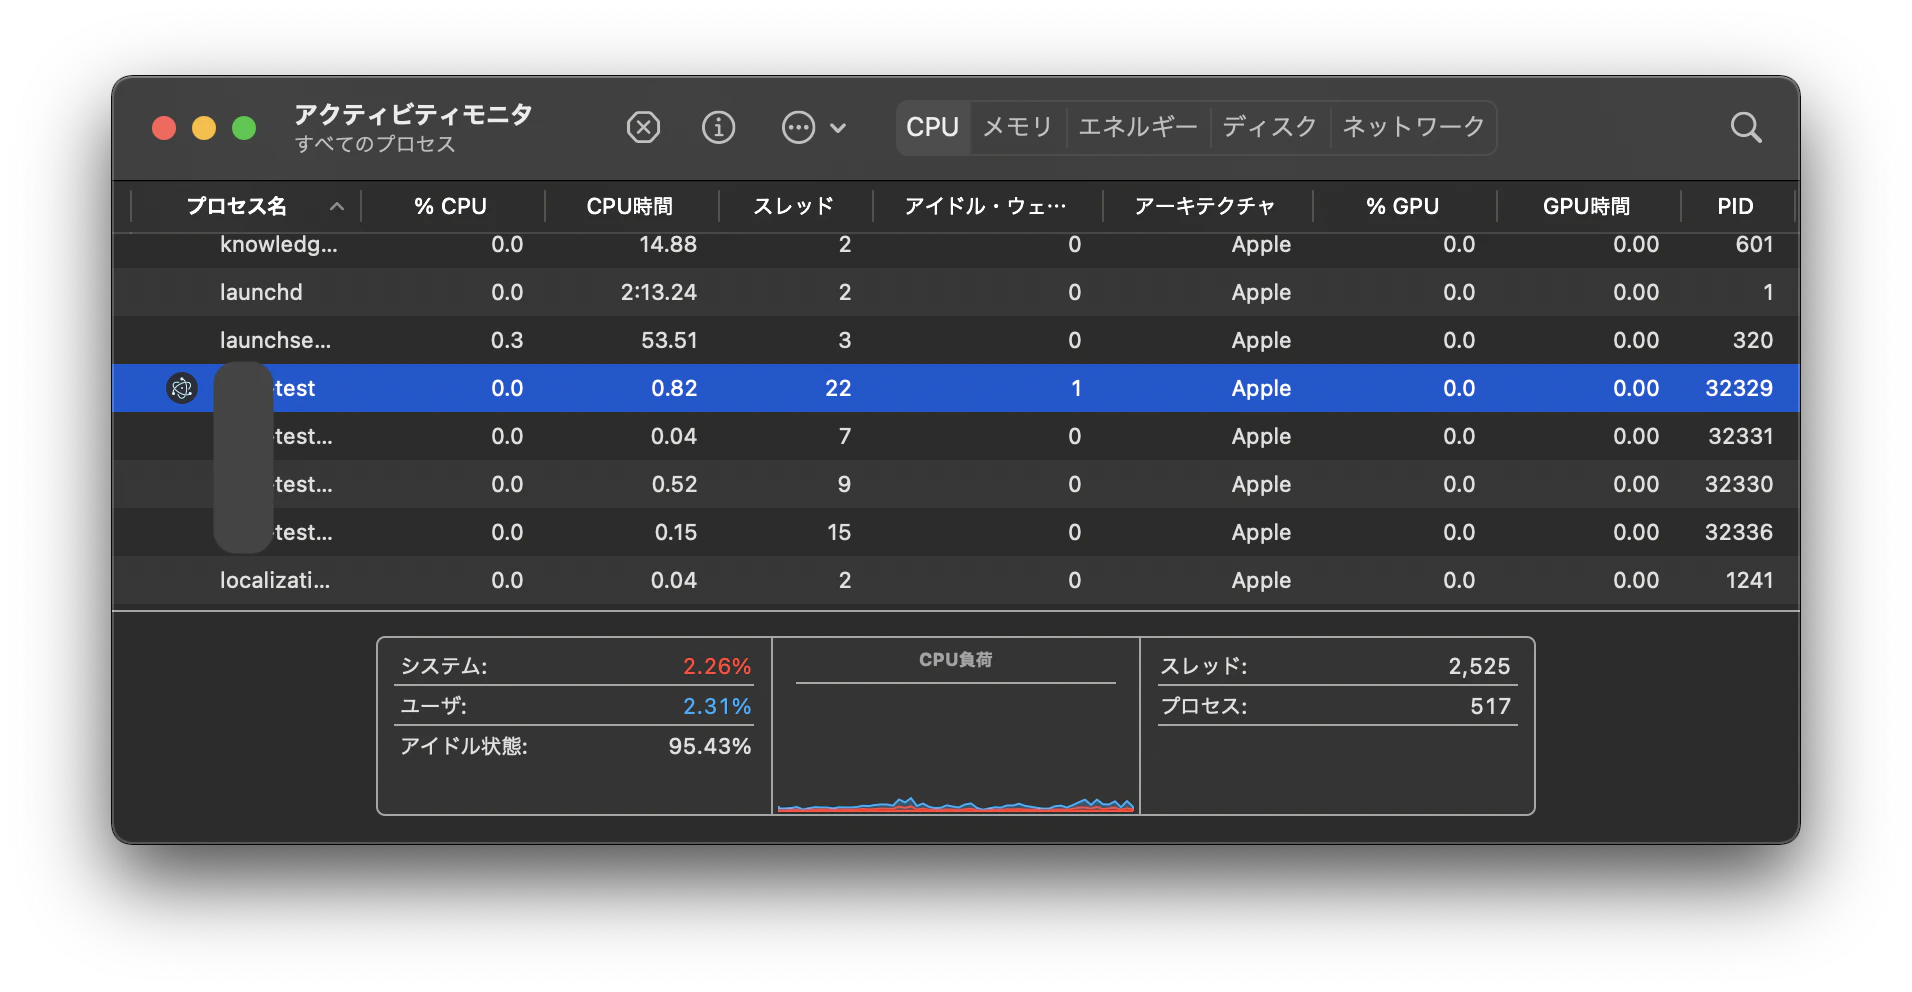Switch to the ネットワーク tab

click(x=1413, y=127)
